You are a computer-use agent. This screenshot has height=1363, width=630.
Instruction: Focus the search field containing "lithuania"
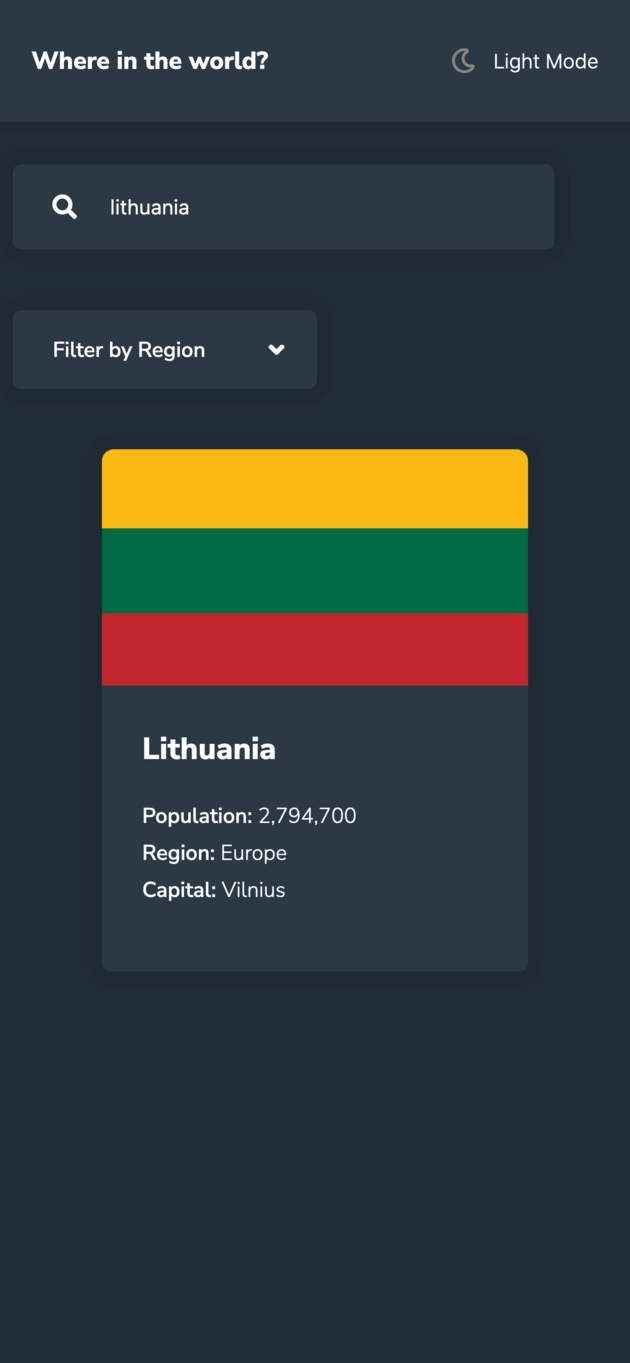point(320,207)
